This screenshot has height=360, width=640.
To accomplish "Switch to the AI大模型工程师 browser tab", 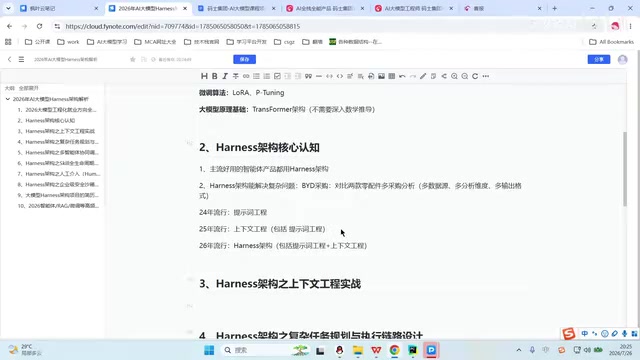I will [x=414, y=8].
